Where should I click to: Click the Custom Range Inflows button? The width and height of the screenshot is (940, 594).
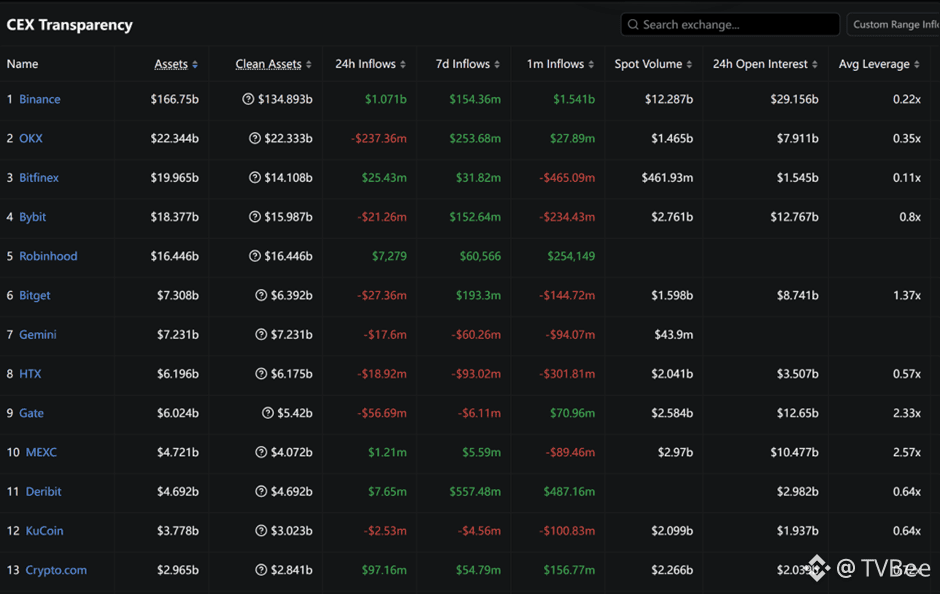pyautogui.click(x=893, y=25)
